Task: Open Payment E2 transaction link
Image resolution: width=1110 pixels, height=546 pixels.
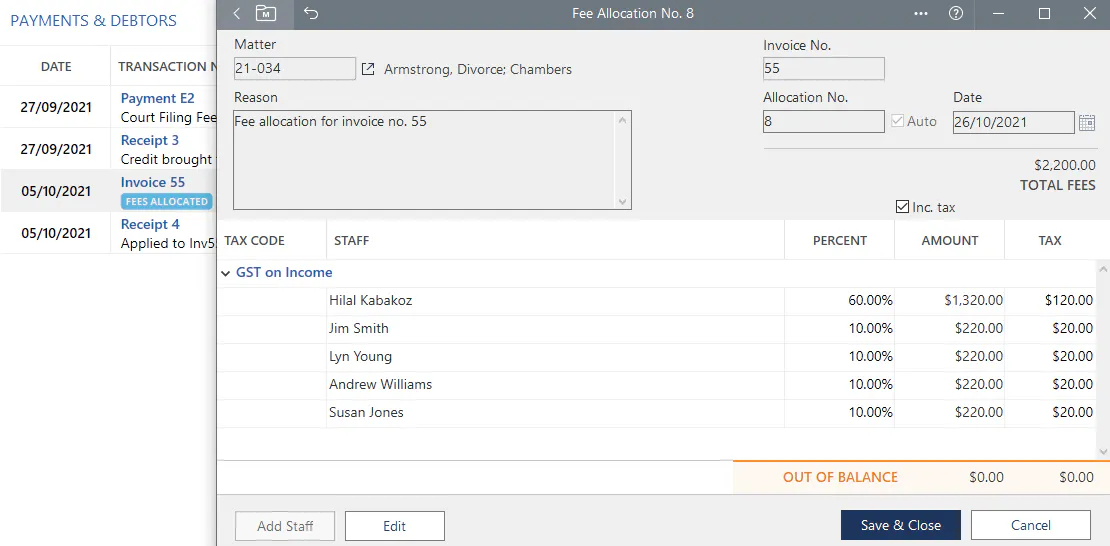Action: (x=157, y=98)
